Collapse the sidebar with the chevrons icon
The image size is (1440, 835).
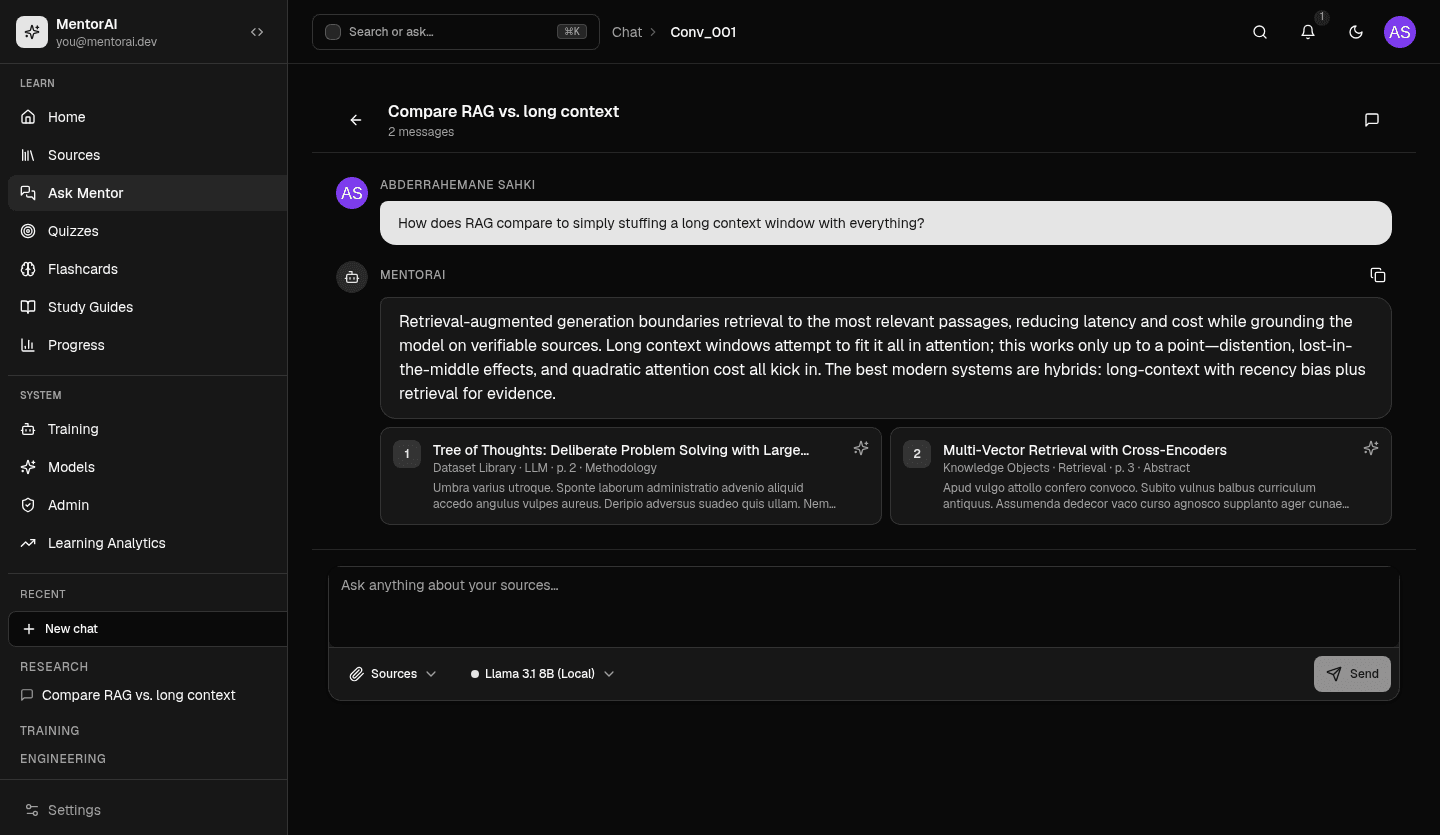pyautogui.click(x=257, y=32)
